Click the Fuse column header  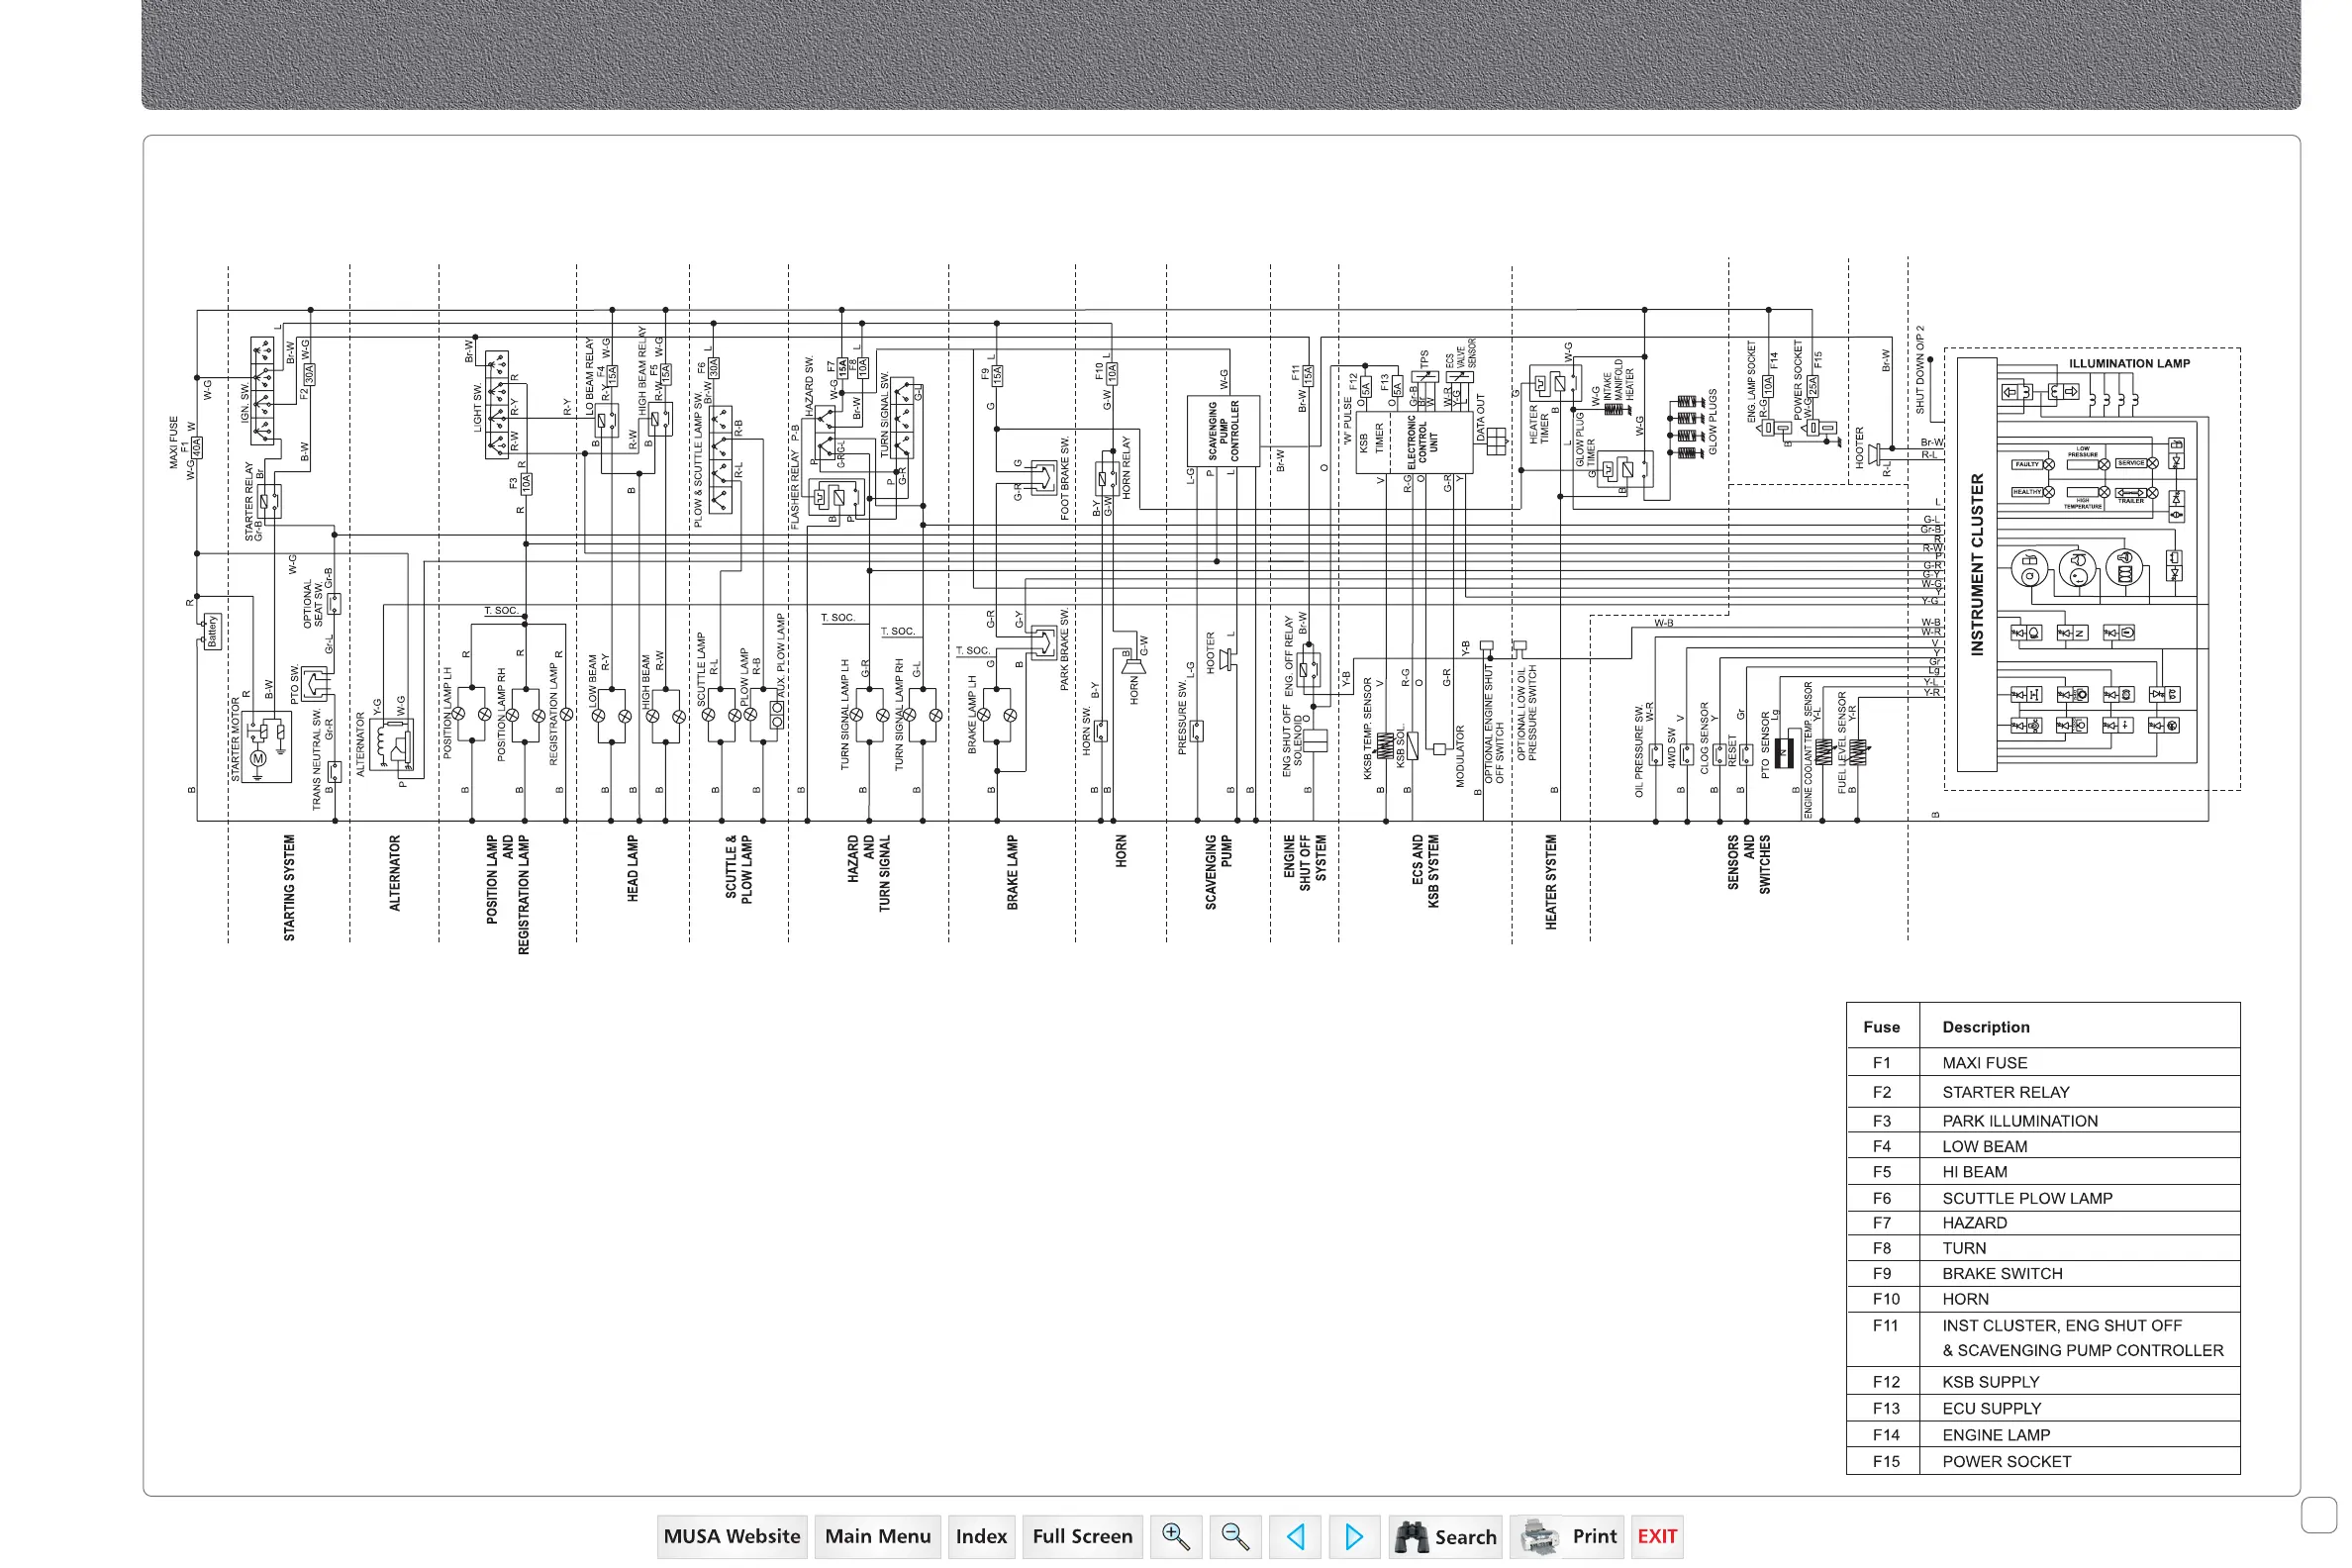click(x=1881, y=1027)
